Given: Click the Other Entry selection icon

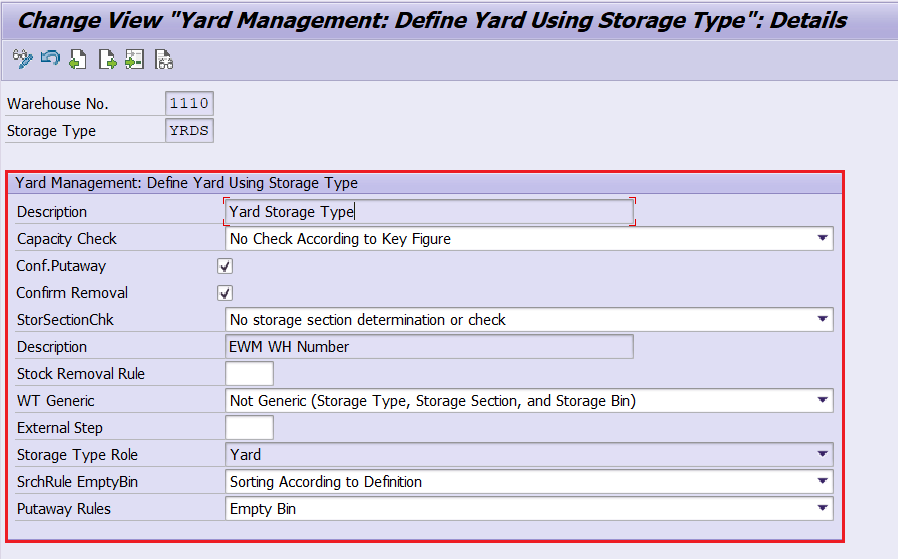Looking at the screenshot, I should pos(135,61).
